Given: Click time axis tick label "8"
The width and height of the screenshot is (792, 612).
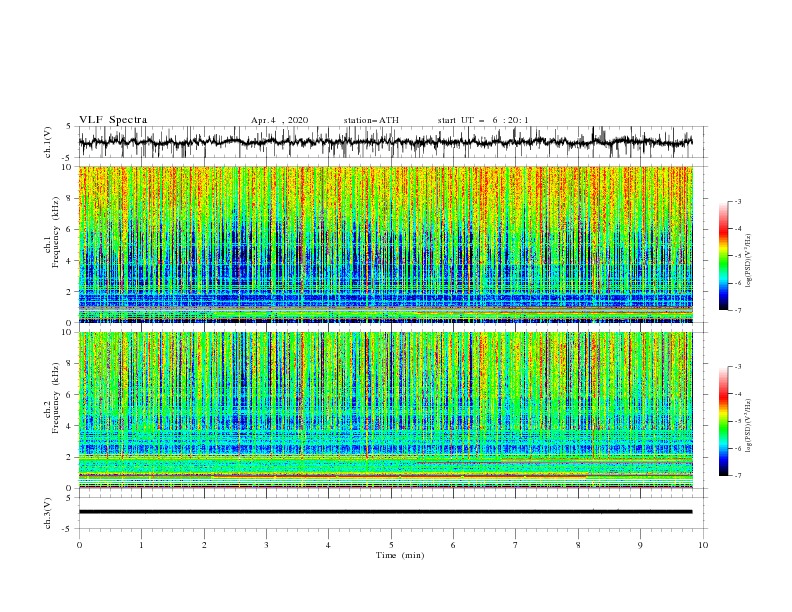Looking at the screenshot, I should pos(578,545).
